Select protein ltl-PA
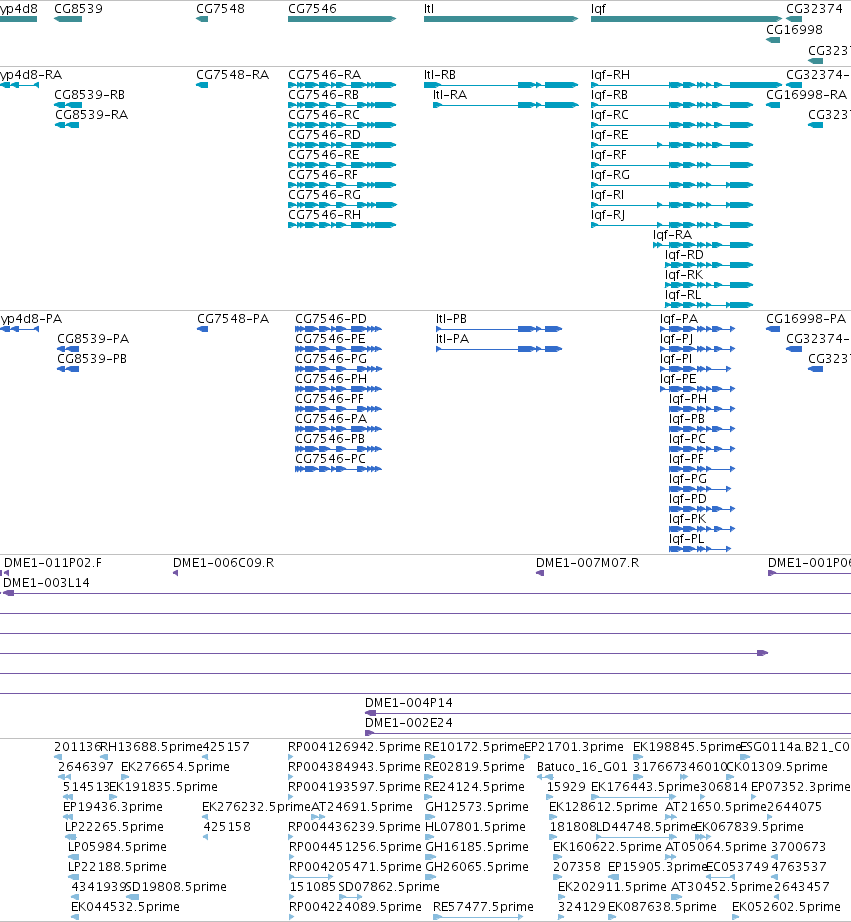 pyautogui.click(x=452, y=339)
